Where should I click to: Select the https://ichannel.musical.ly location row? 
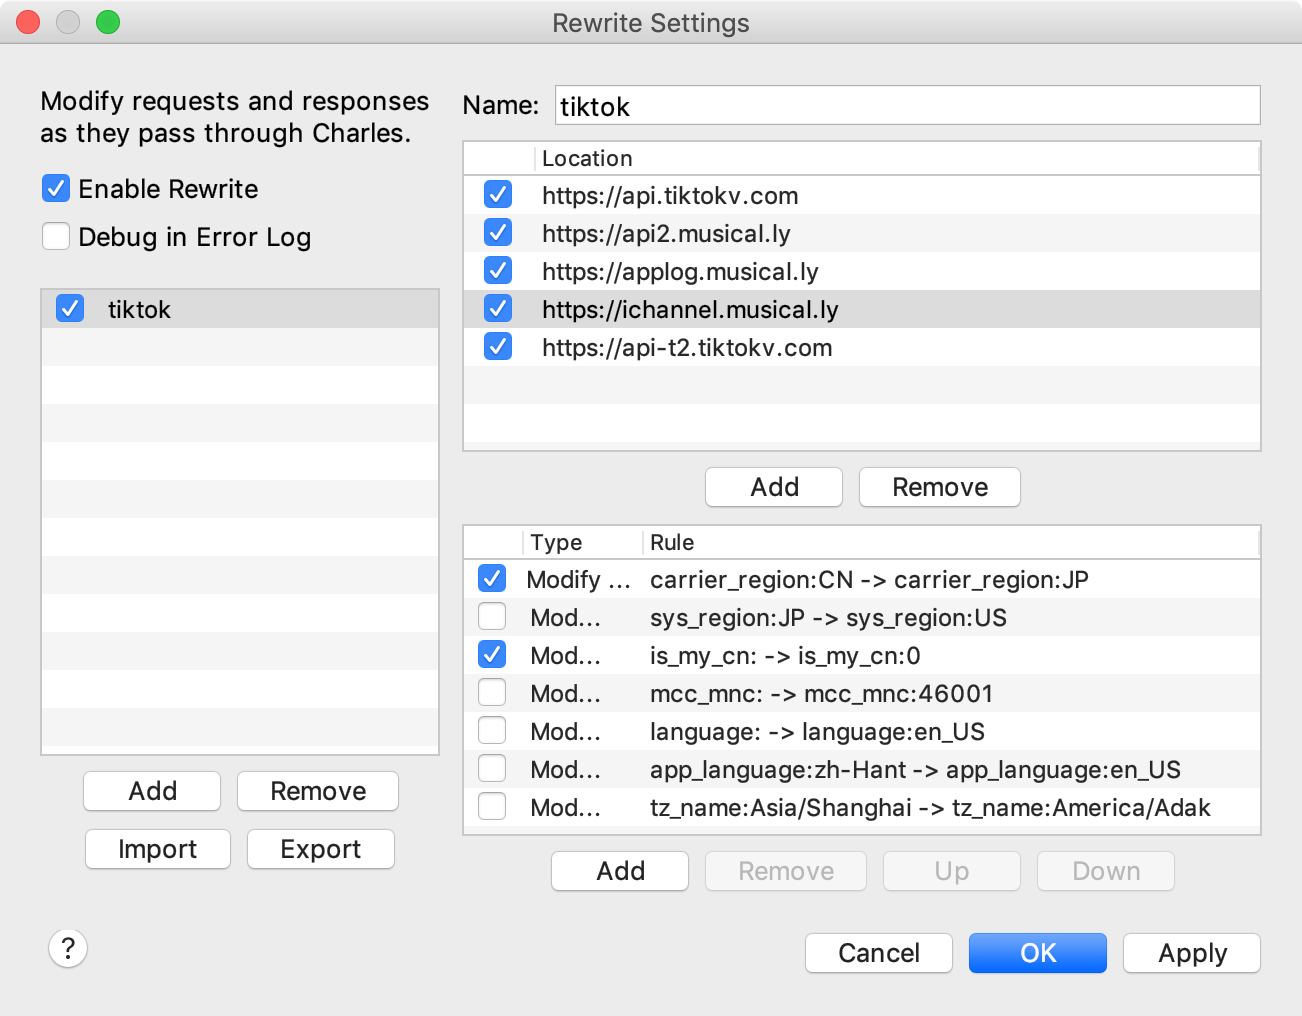(x=862, y=309)
